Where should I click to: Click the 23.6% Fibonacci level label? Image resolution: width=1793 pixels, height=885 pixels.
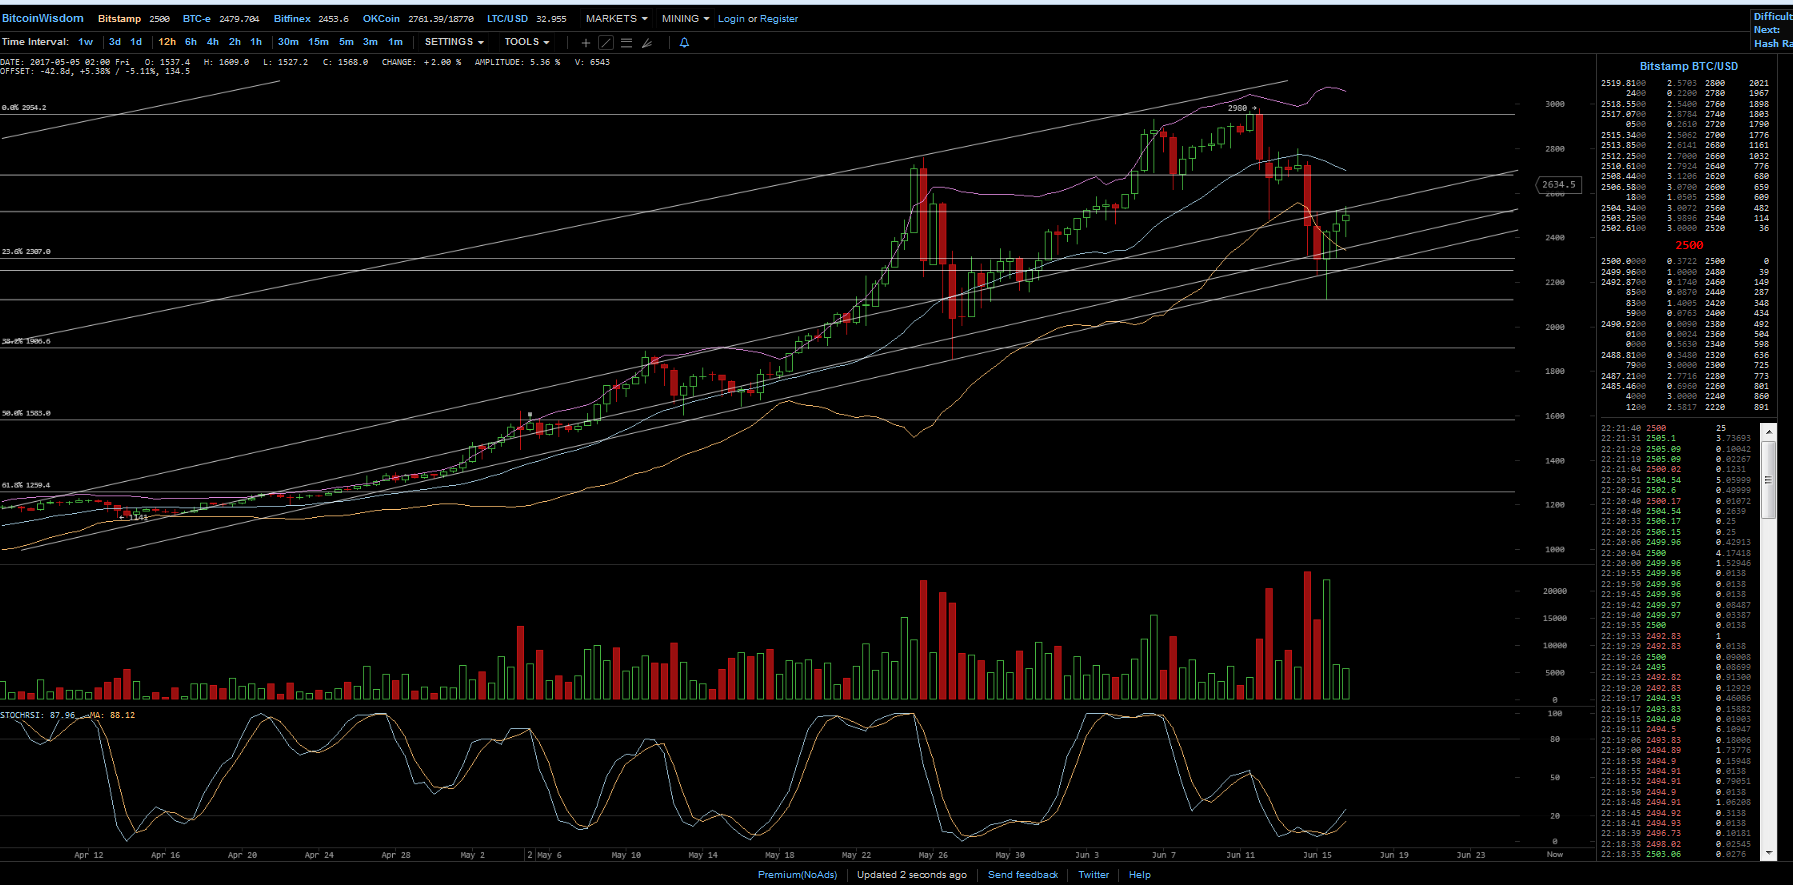[26, 252]
